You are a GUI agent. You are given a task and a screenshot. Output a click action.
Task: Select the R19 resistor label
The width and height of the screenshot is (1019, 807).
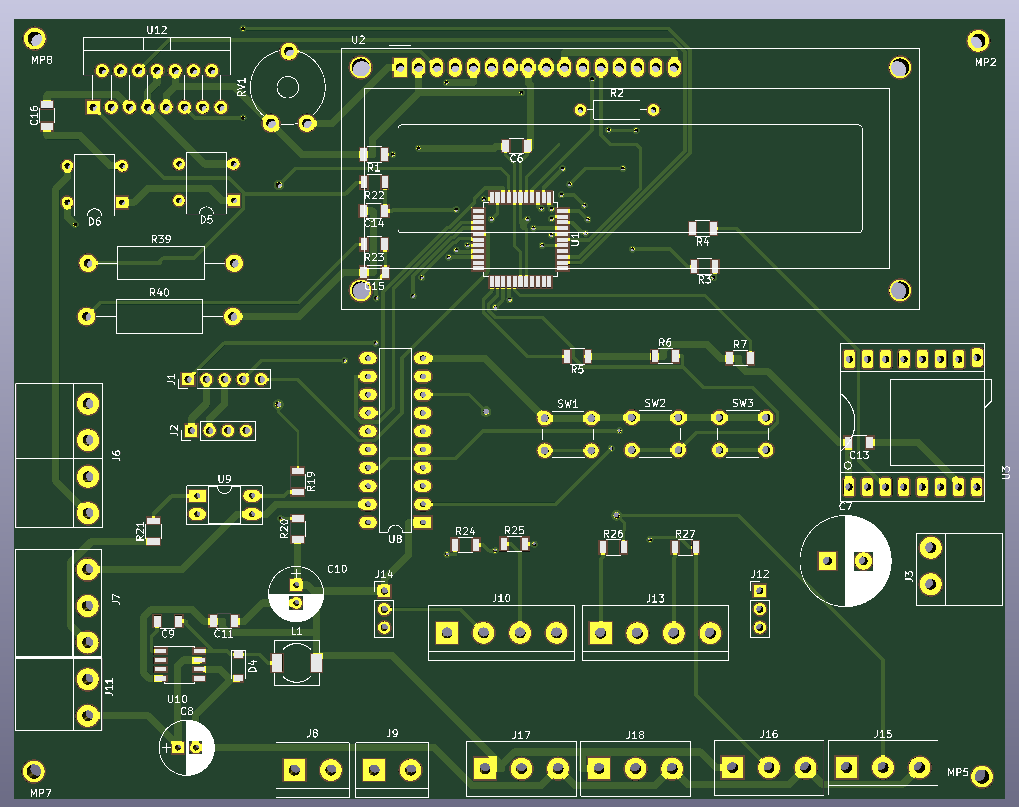point(311,481)
